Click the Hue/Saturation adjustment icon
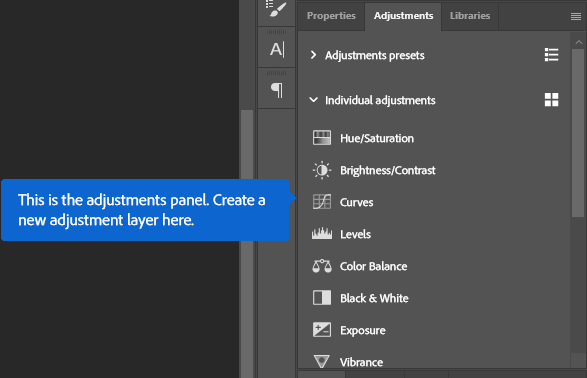 (x=322, y=138)
